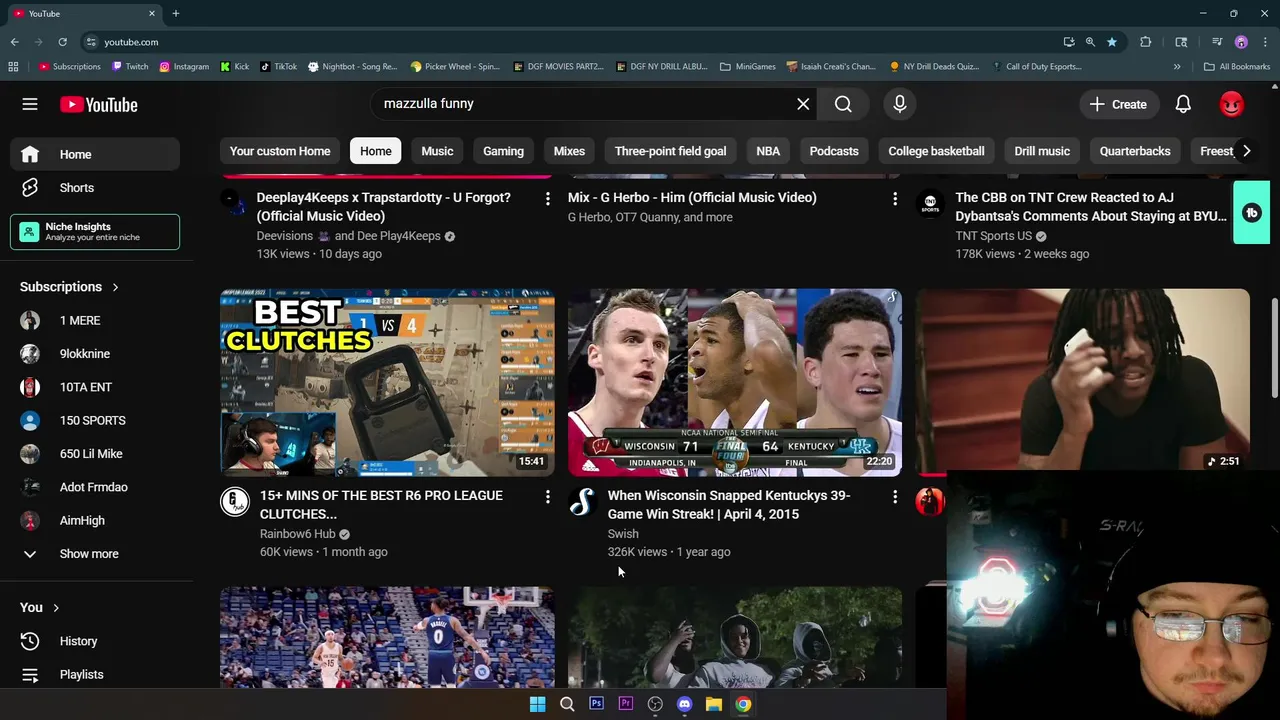Select the College basketball chip
The image size is (1280, 720).
tap(936, 151)
